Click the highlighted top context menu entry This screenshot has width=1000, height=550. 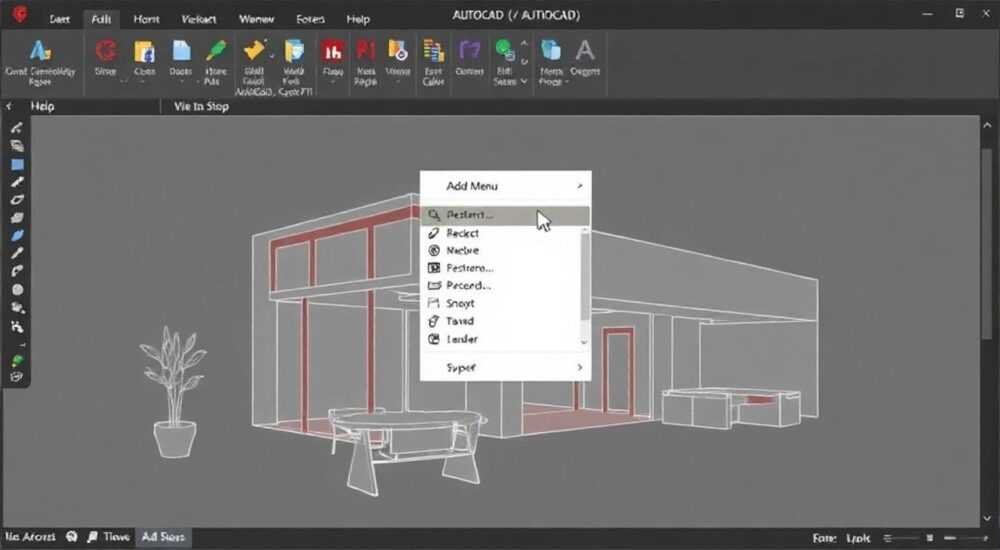pyautogui.click(x=505, y=215)
